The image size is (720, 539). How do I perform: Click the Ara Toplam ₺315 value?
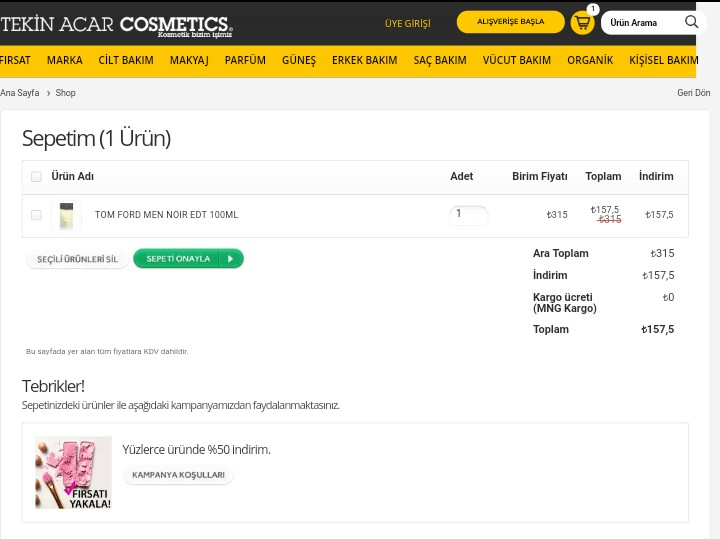click(x=662, y=253)
